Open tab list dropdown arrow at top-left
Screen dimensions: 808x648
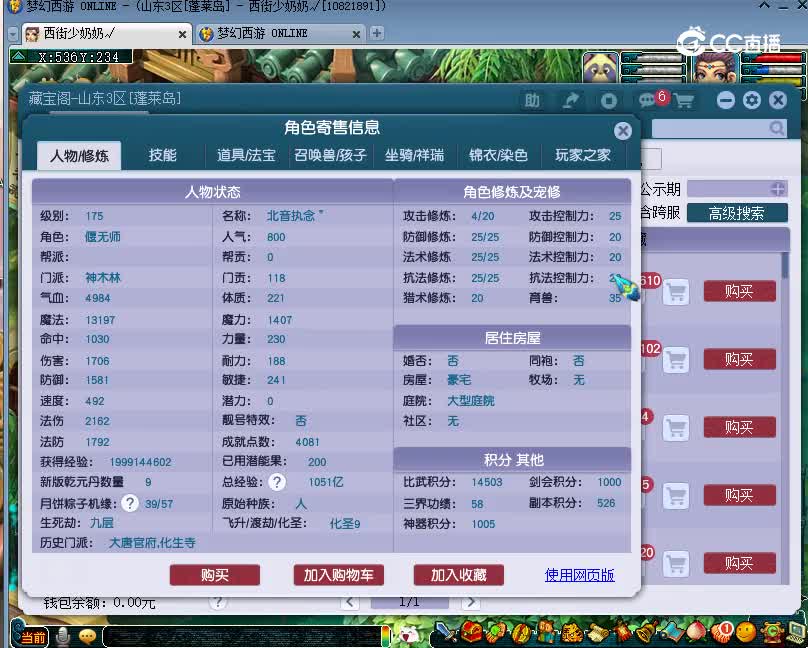pyautogui.click(x=13, y=34)
